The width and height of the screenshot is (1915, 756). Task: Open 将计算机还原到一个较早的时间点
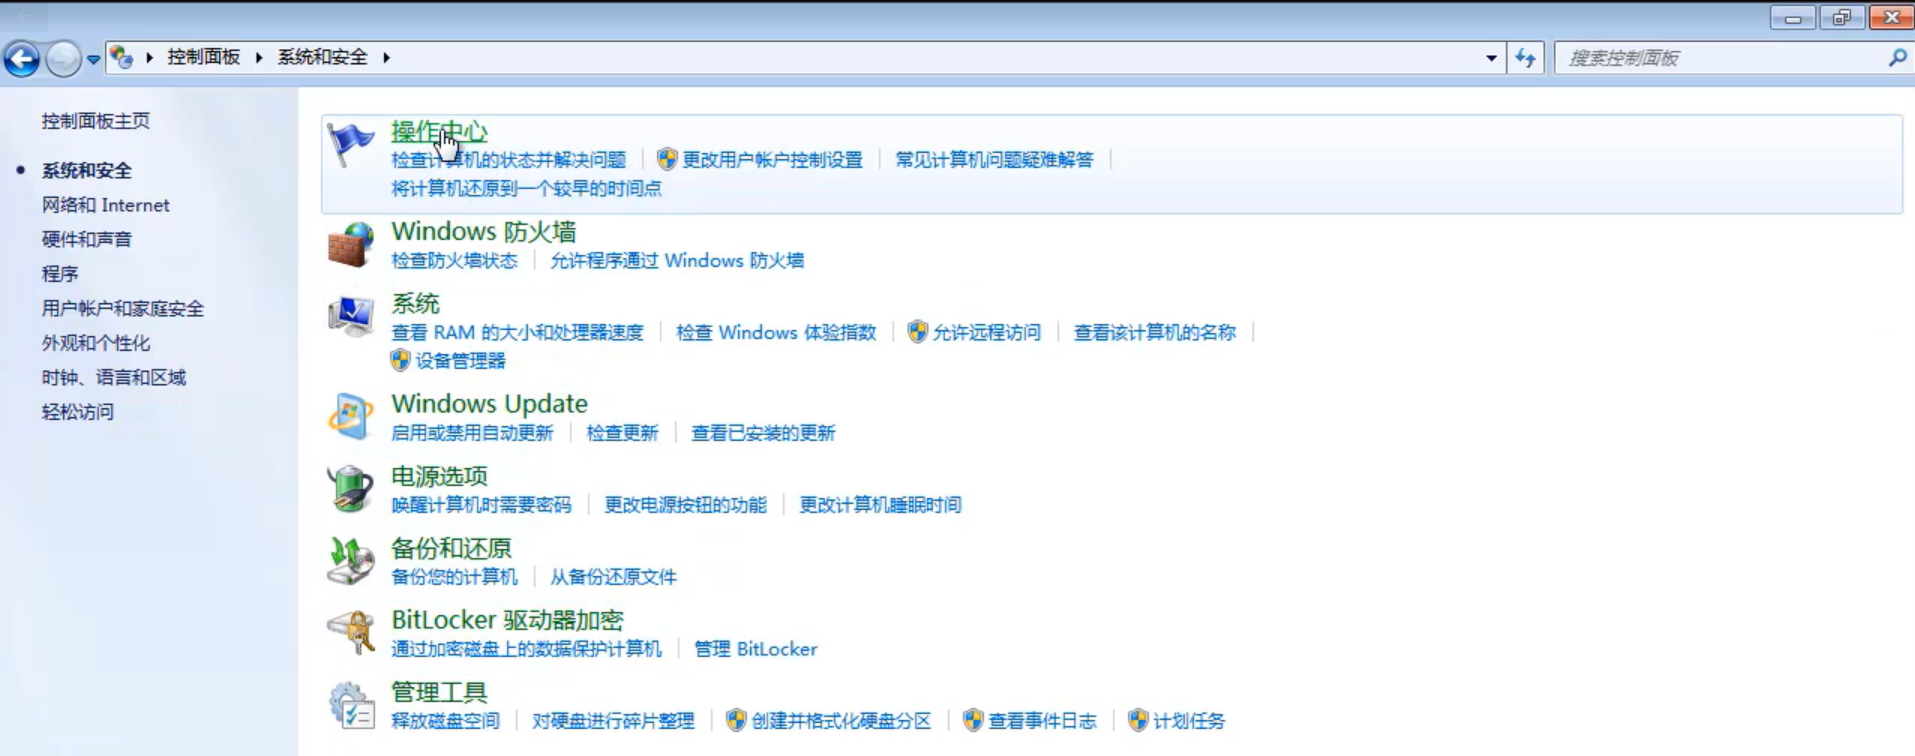[x=526, y=188]
